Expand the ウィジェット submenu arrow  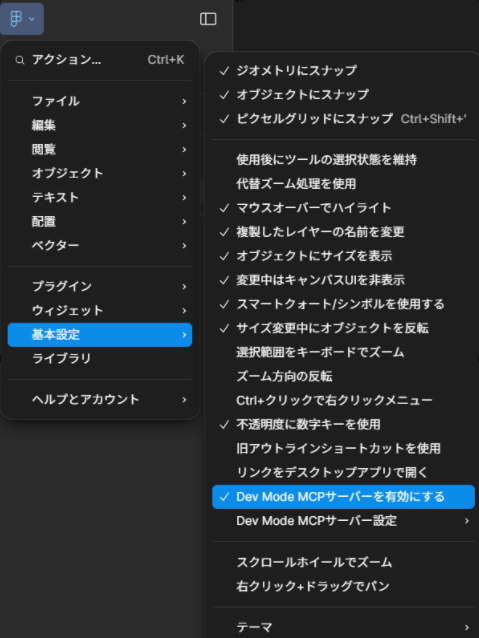click(x=184, y=310)
